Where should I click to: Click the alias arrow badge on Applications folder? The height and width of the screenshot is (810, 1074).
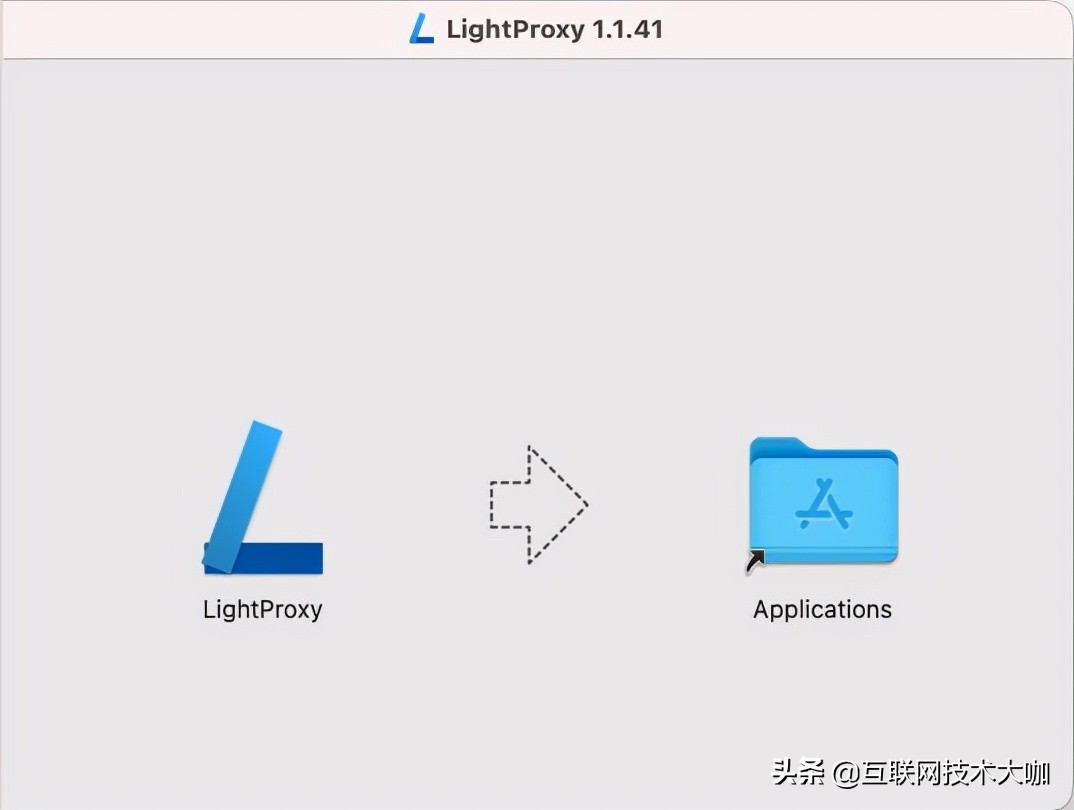(755, 561)
